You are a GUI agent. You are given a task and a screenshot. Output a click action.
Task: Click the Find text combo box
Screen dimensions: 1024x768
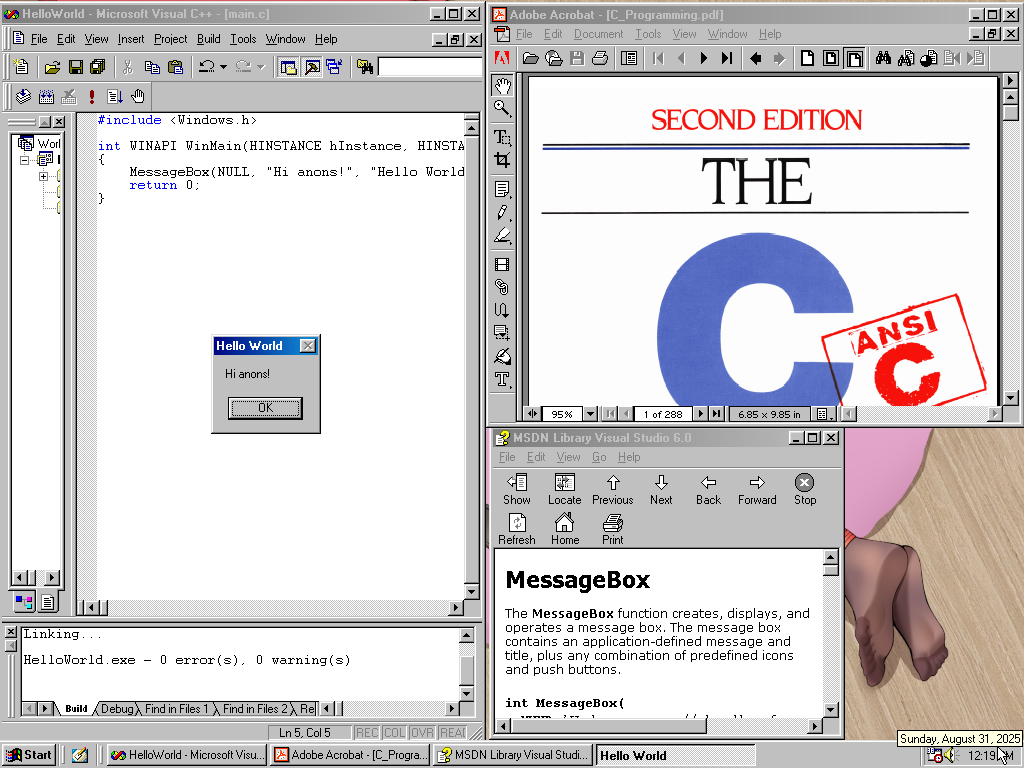click(x=430, y=67)
